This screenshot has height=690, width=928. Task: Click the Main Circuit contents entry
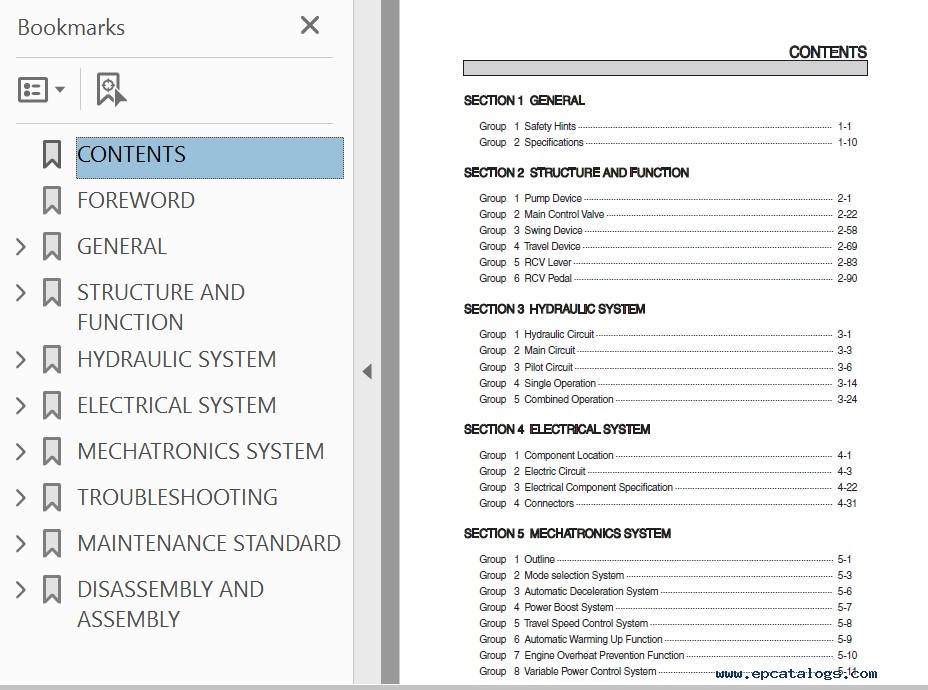click(665, 350)
